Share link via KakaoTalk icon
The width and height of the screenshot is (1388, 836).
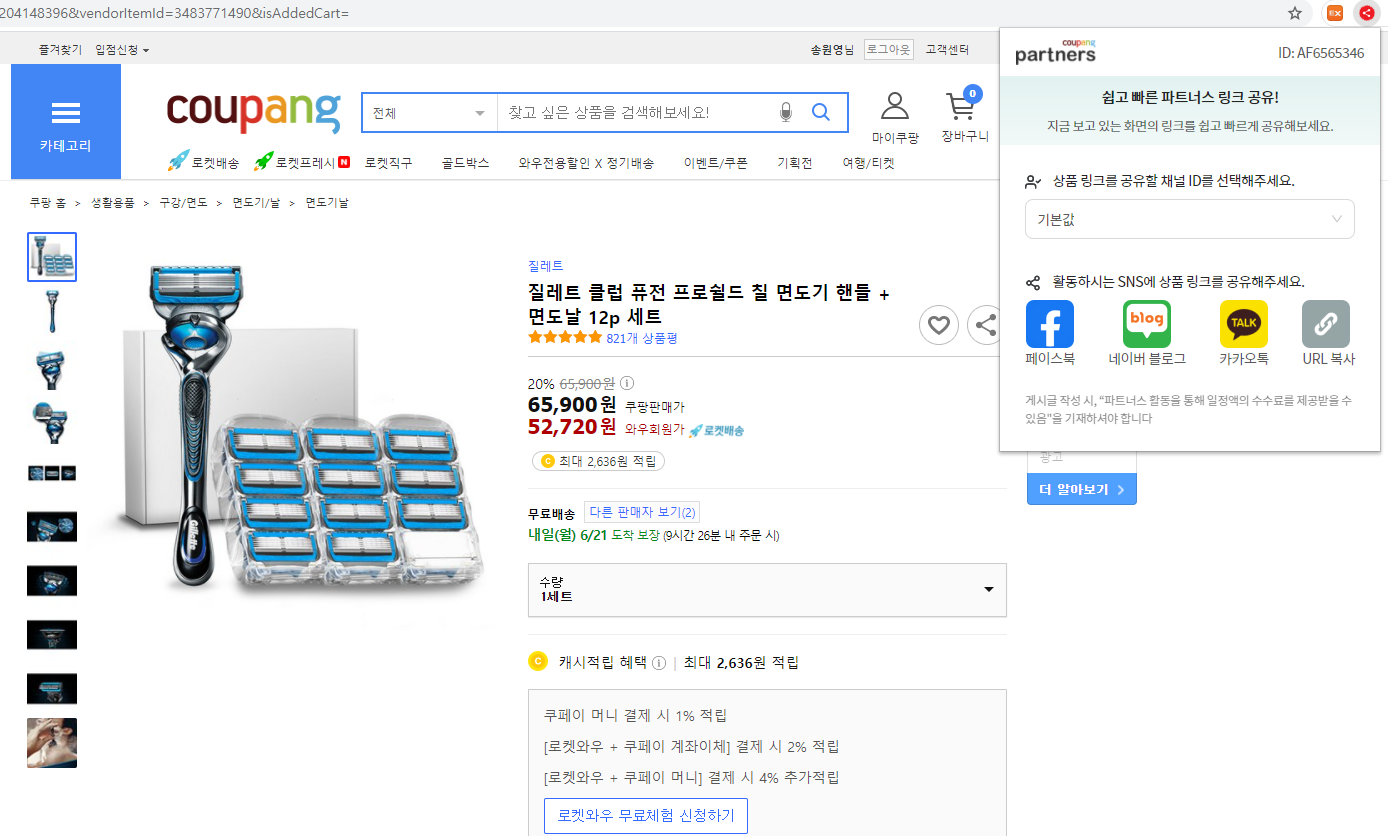click(1244, 324)
